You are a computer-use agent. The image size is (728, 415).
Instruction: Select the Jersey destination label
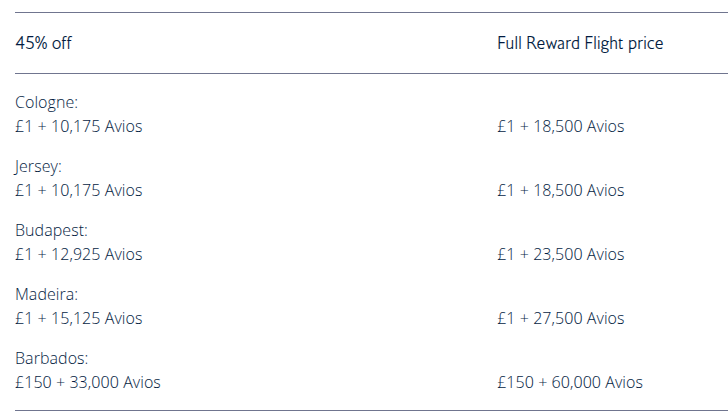(x=38, y=166)
